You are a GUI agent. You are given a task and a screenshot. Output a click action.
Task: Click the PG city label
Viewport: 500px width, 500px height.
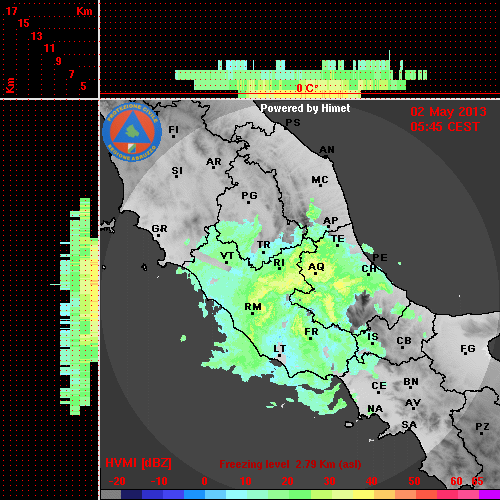[249, 196]
